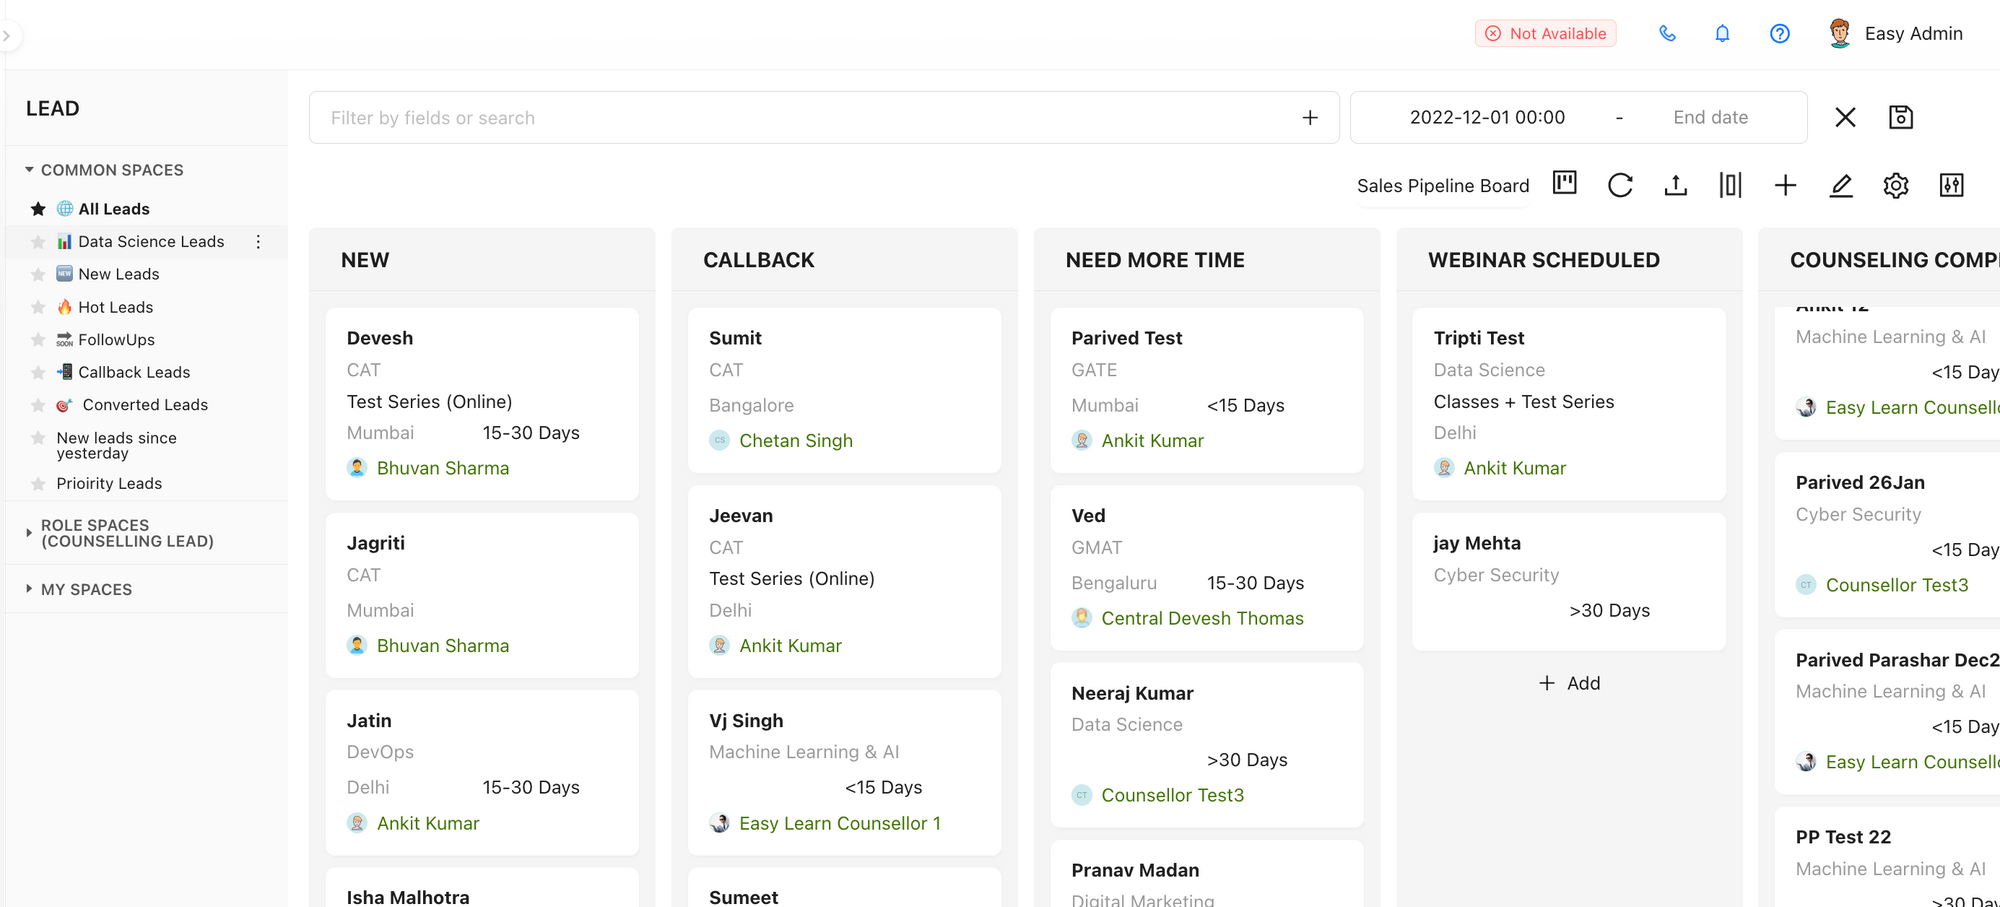Viewport: 2000px width, 907px height.
Task: Star the Hot Leads space
Action: click(38, 307)
